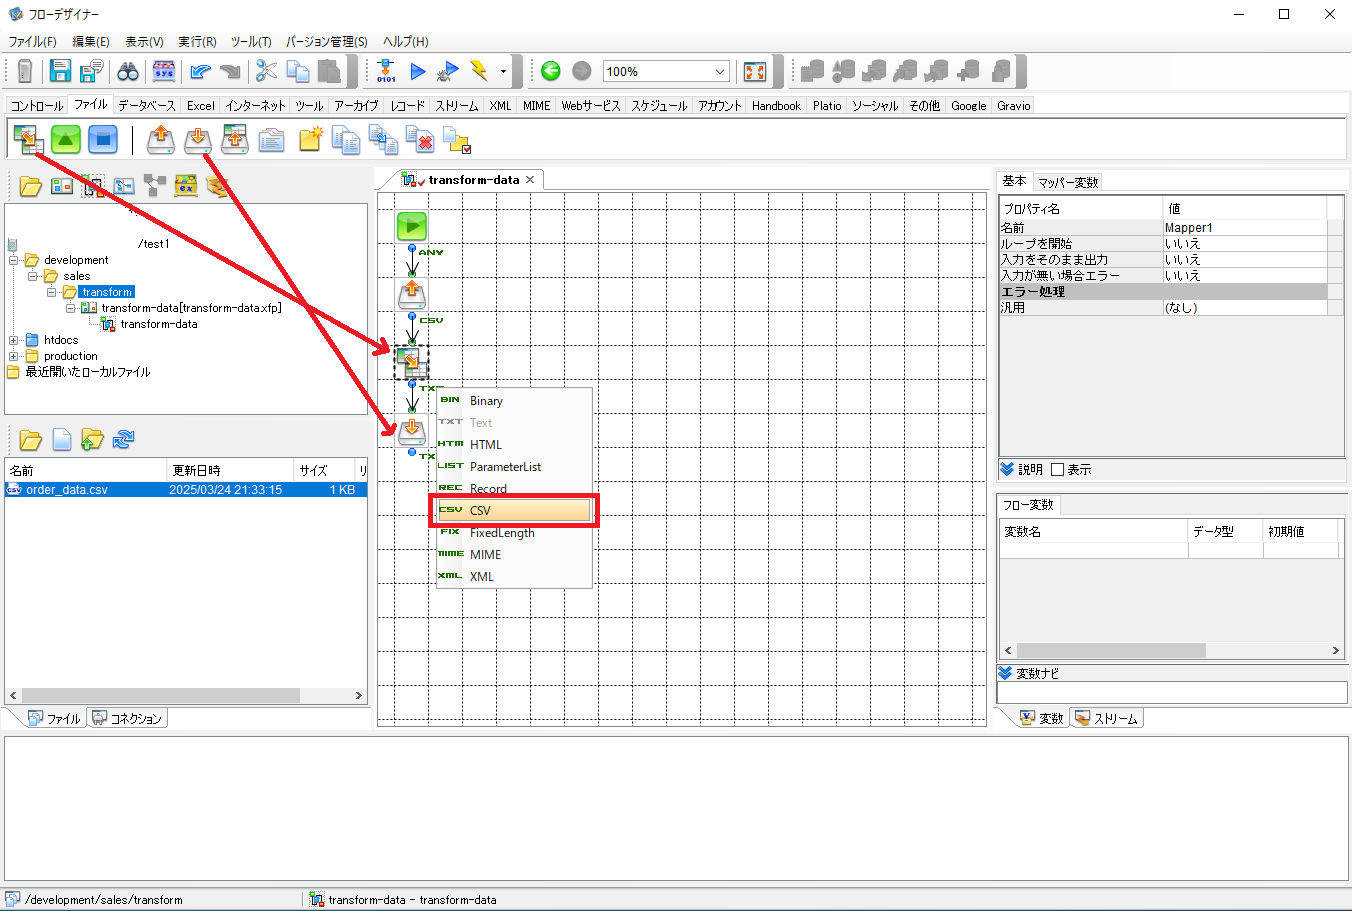
Task: Select the FileGet node on the canvas
Action: point(412,294)
